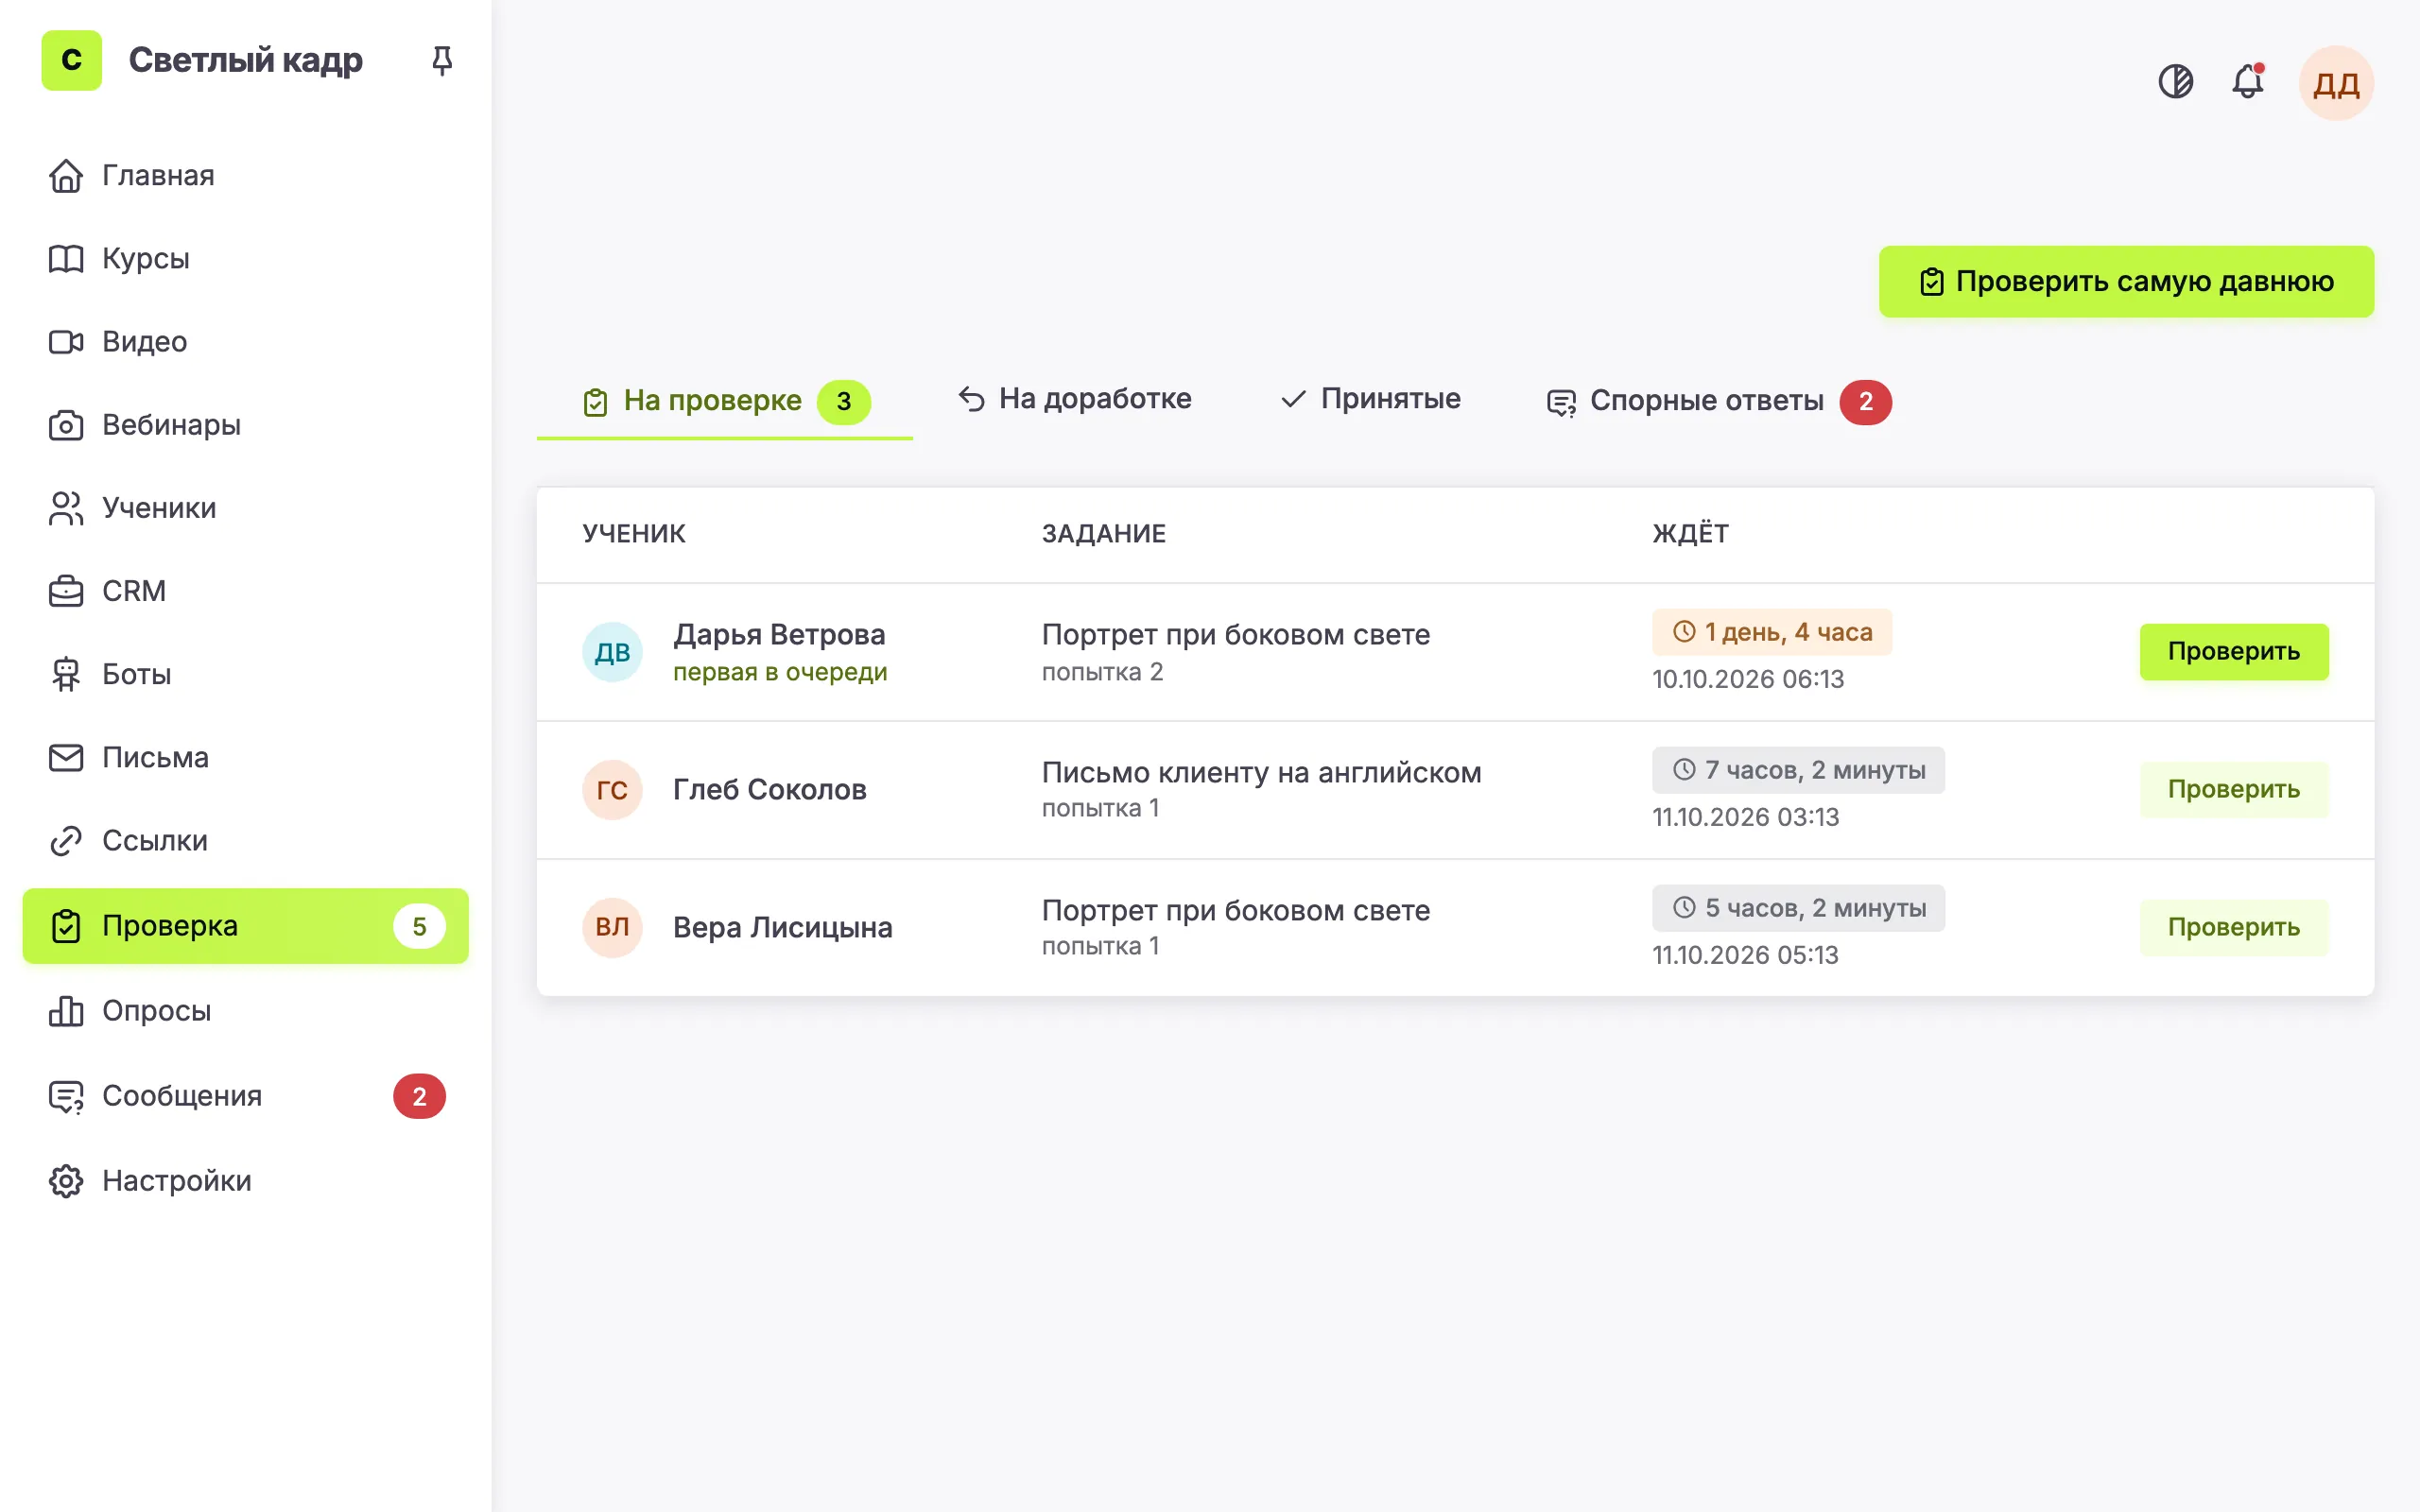Switch to Принятые tab
This screenshot has height=1512, width=2420.
[1369, 399]
